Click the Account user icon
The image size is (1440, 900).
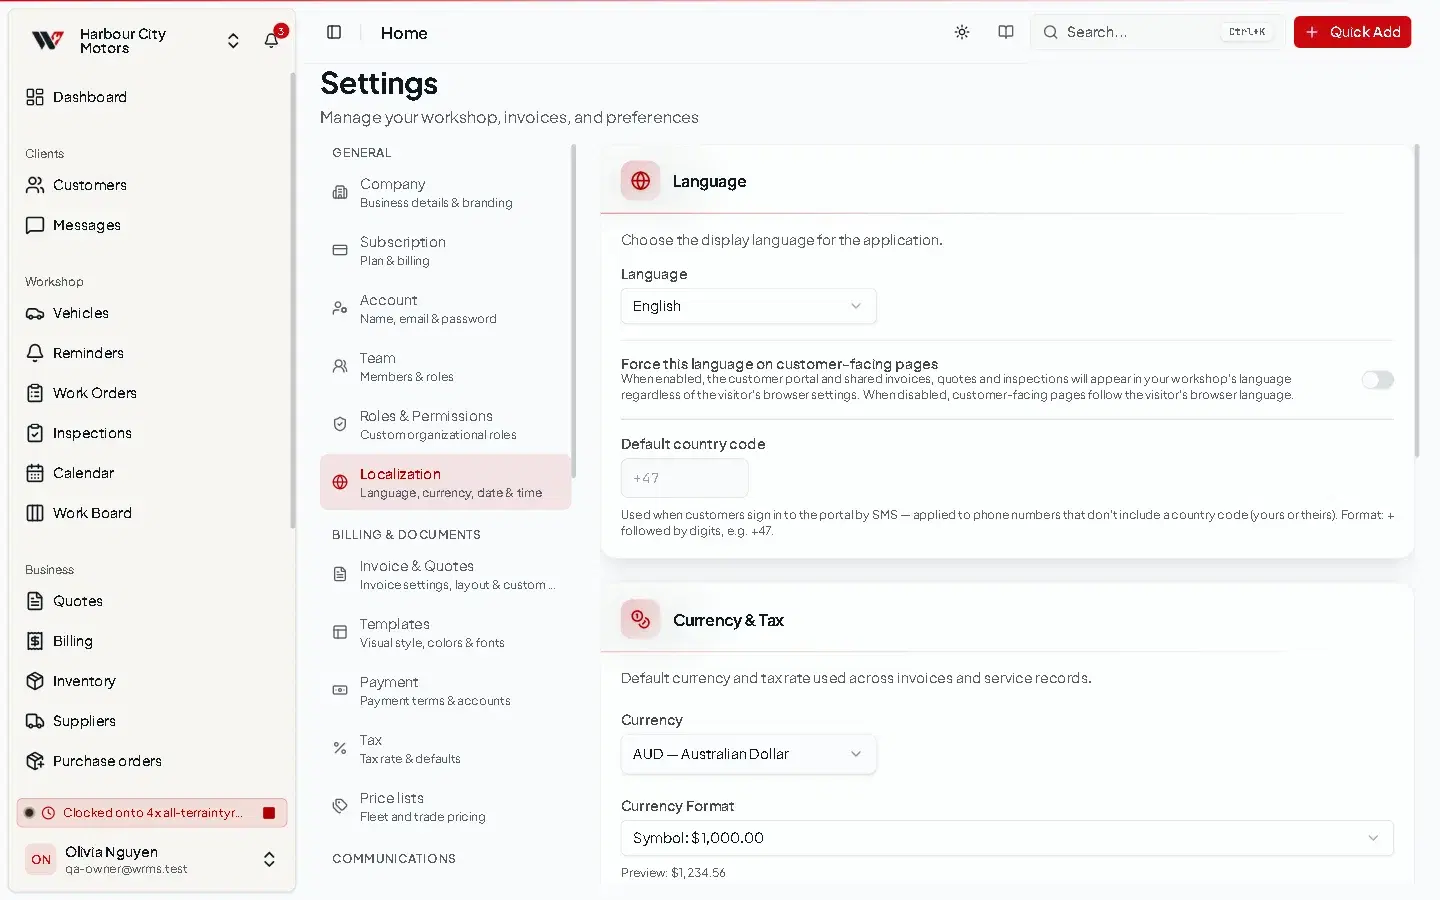340,308
